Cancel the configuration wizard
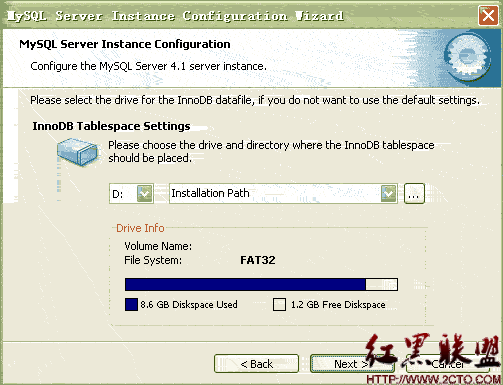 448,364
